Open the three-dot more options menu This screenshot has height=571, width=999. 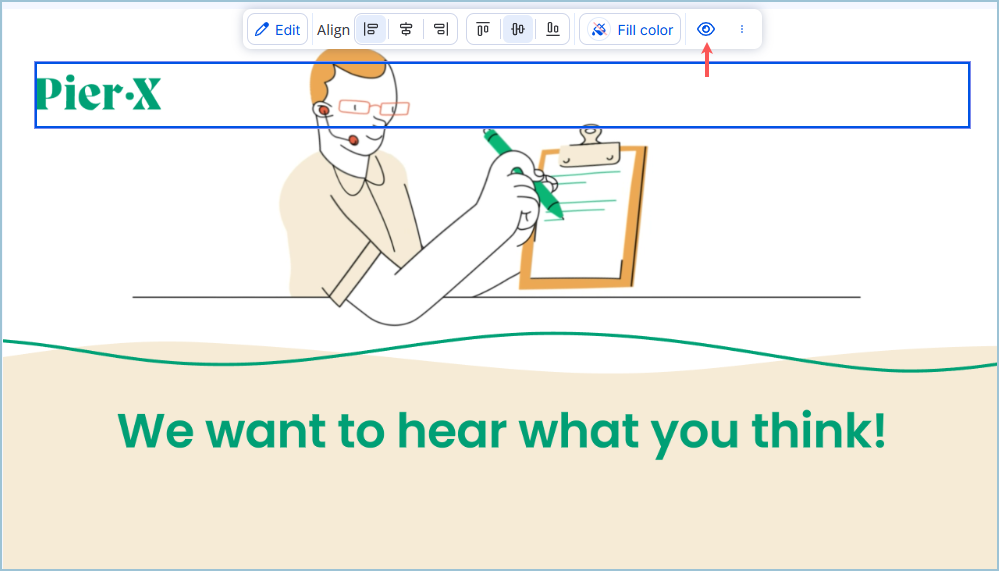[x=742, y=30]
